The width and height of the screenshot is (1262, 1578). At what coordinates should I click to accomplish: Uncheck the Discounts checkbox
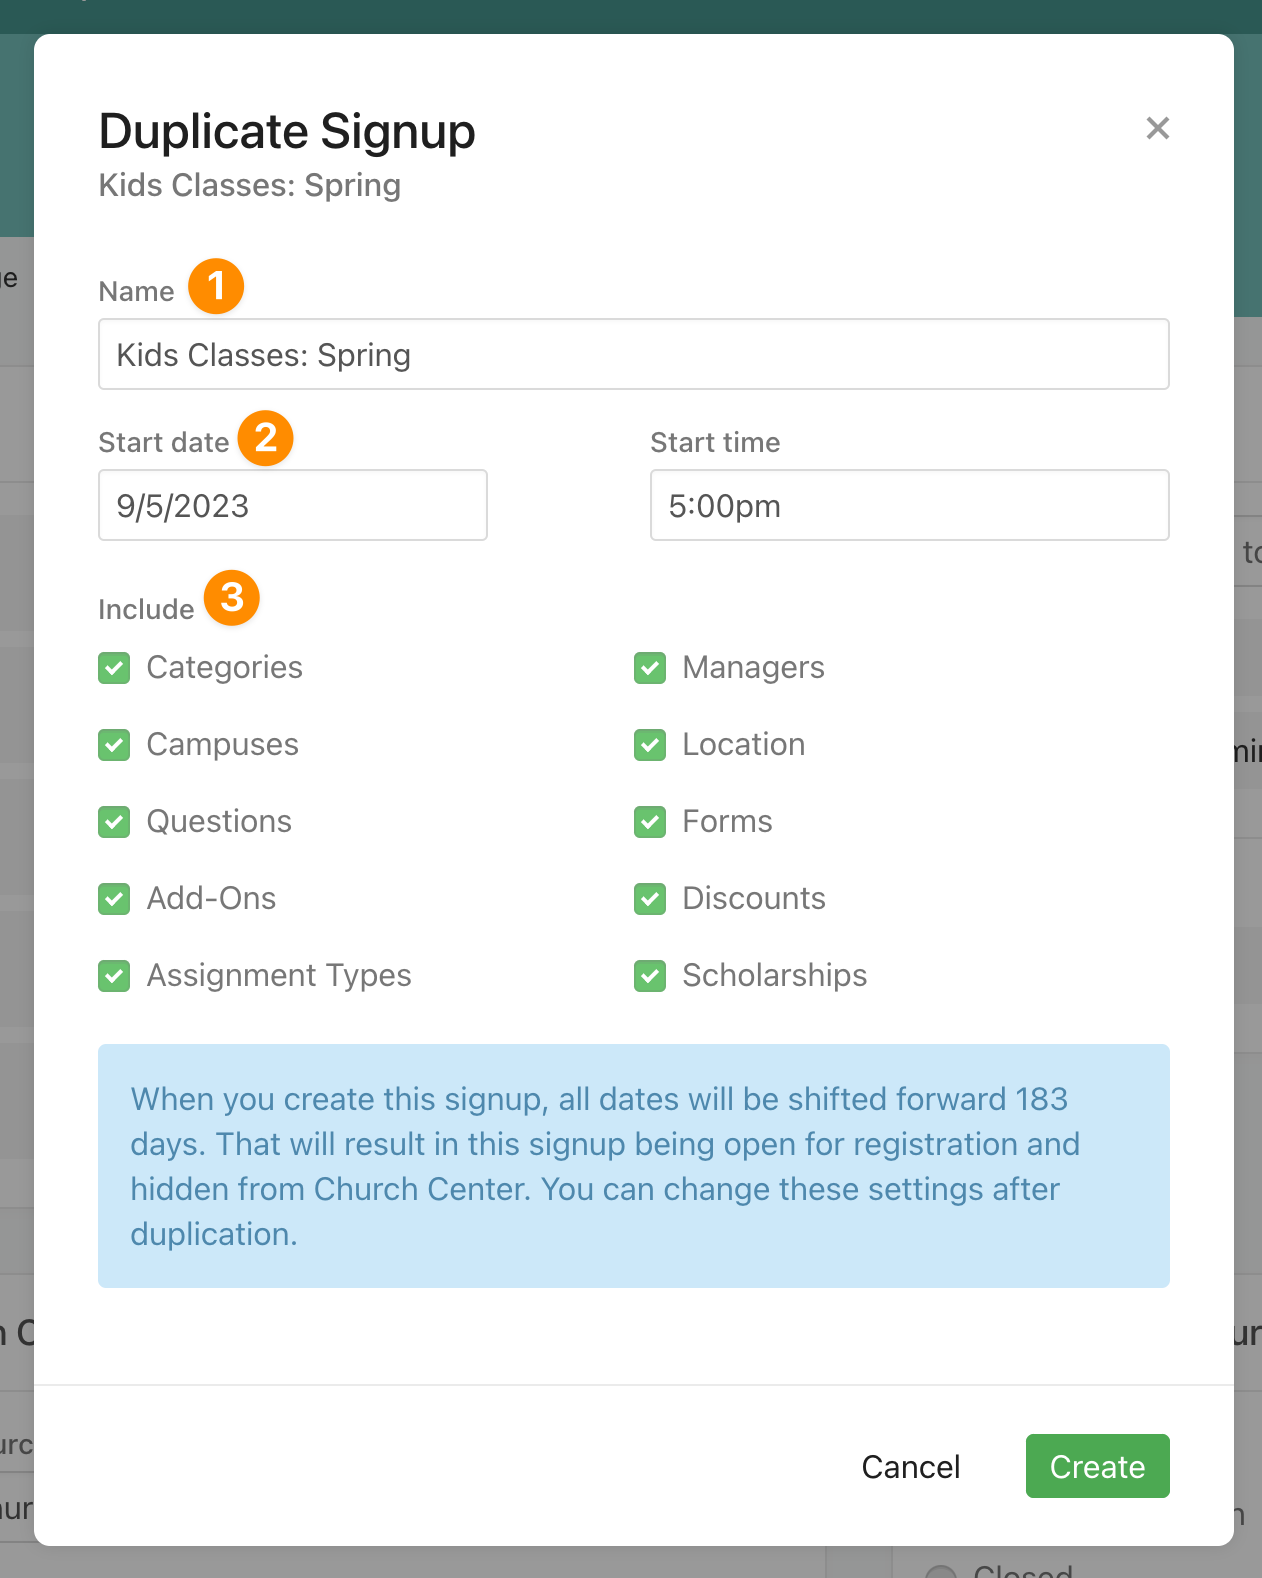coord(650,899)
